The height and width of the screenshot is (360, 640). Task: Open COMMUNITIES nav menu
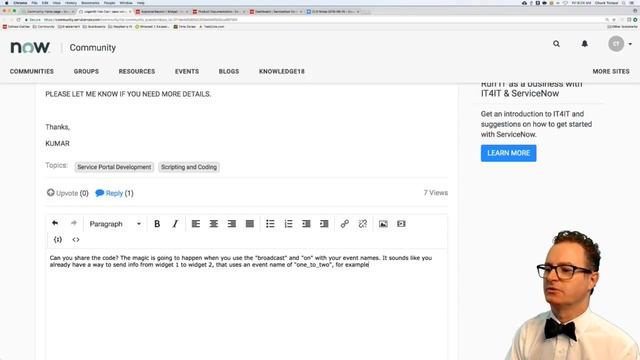tap(32, 71)
